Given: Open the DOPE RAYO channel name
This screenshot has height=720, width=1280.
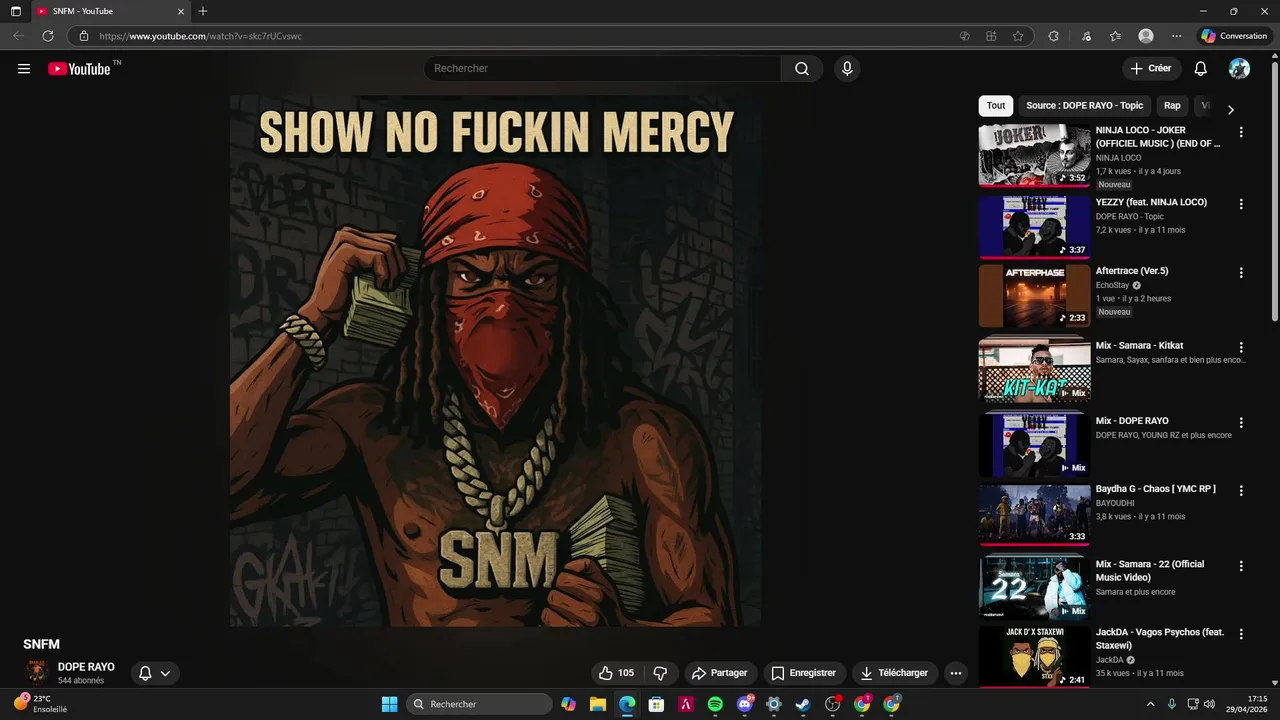Looking at the screenshot, I should 86,667.
